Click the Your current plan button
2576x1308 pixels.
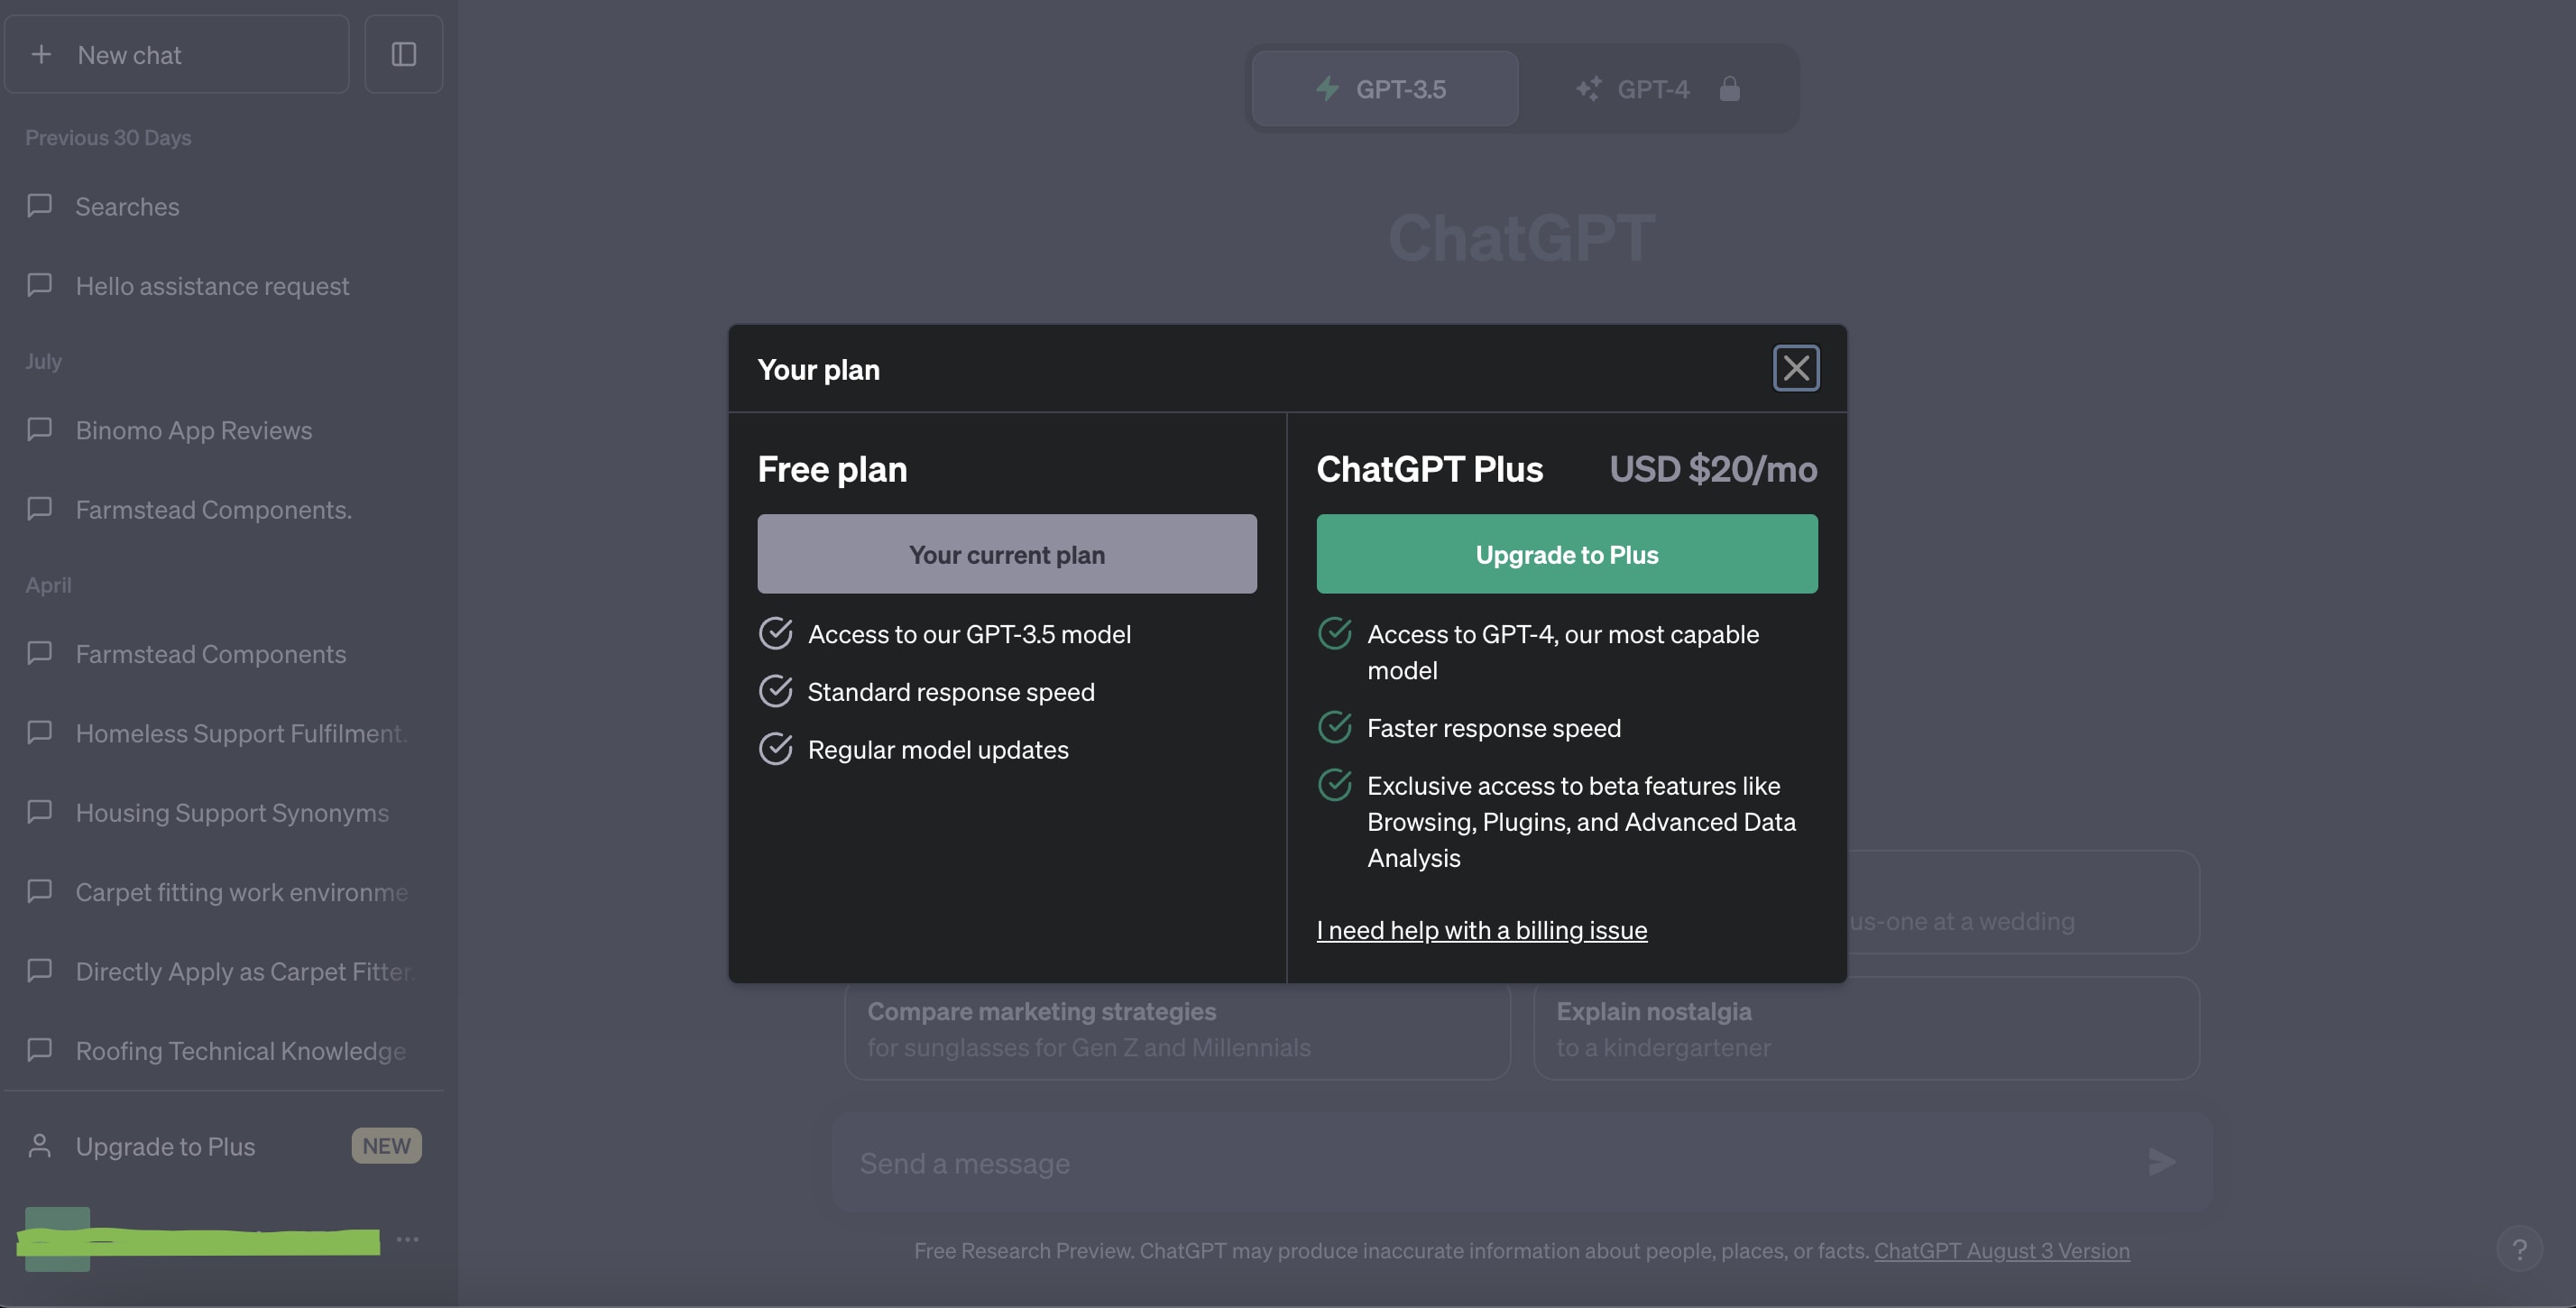(1006, 554)
